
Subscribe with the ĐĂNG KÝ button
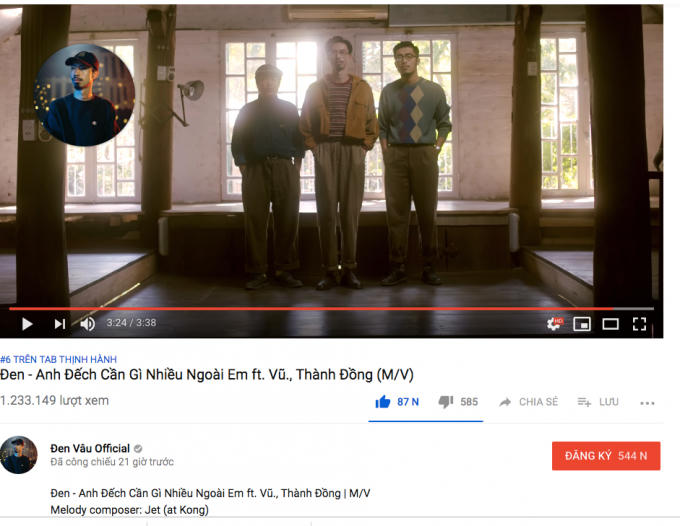coord(606,456)
